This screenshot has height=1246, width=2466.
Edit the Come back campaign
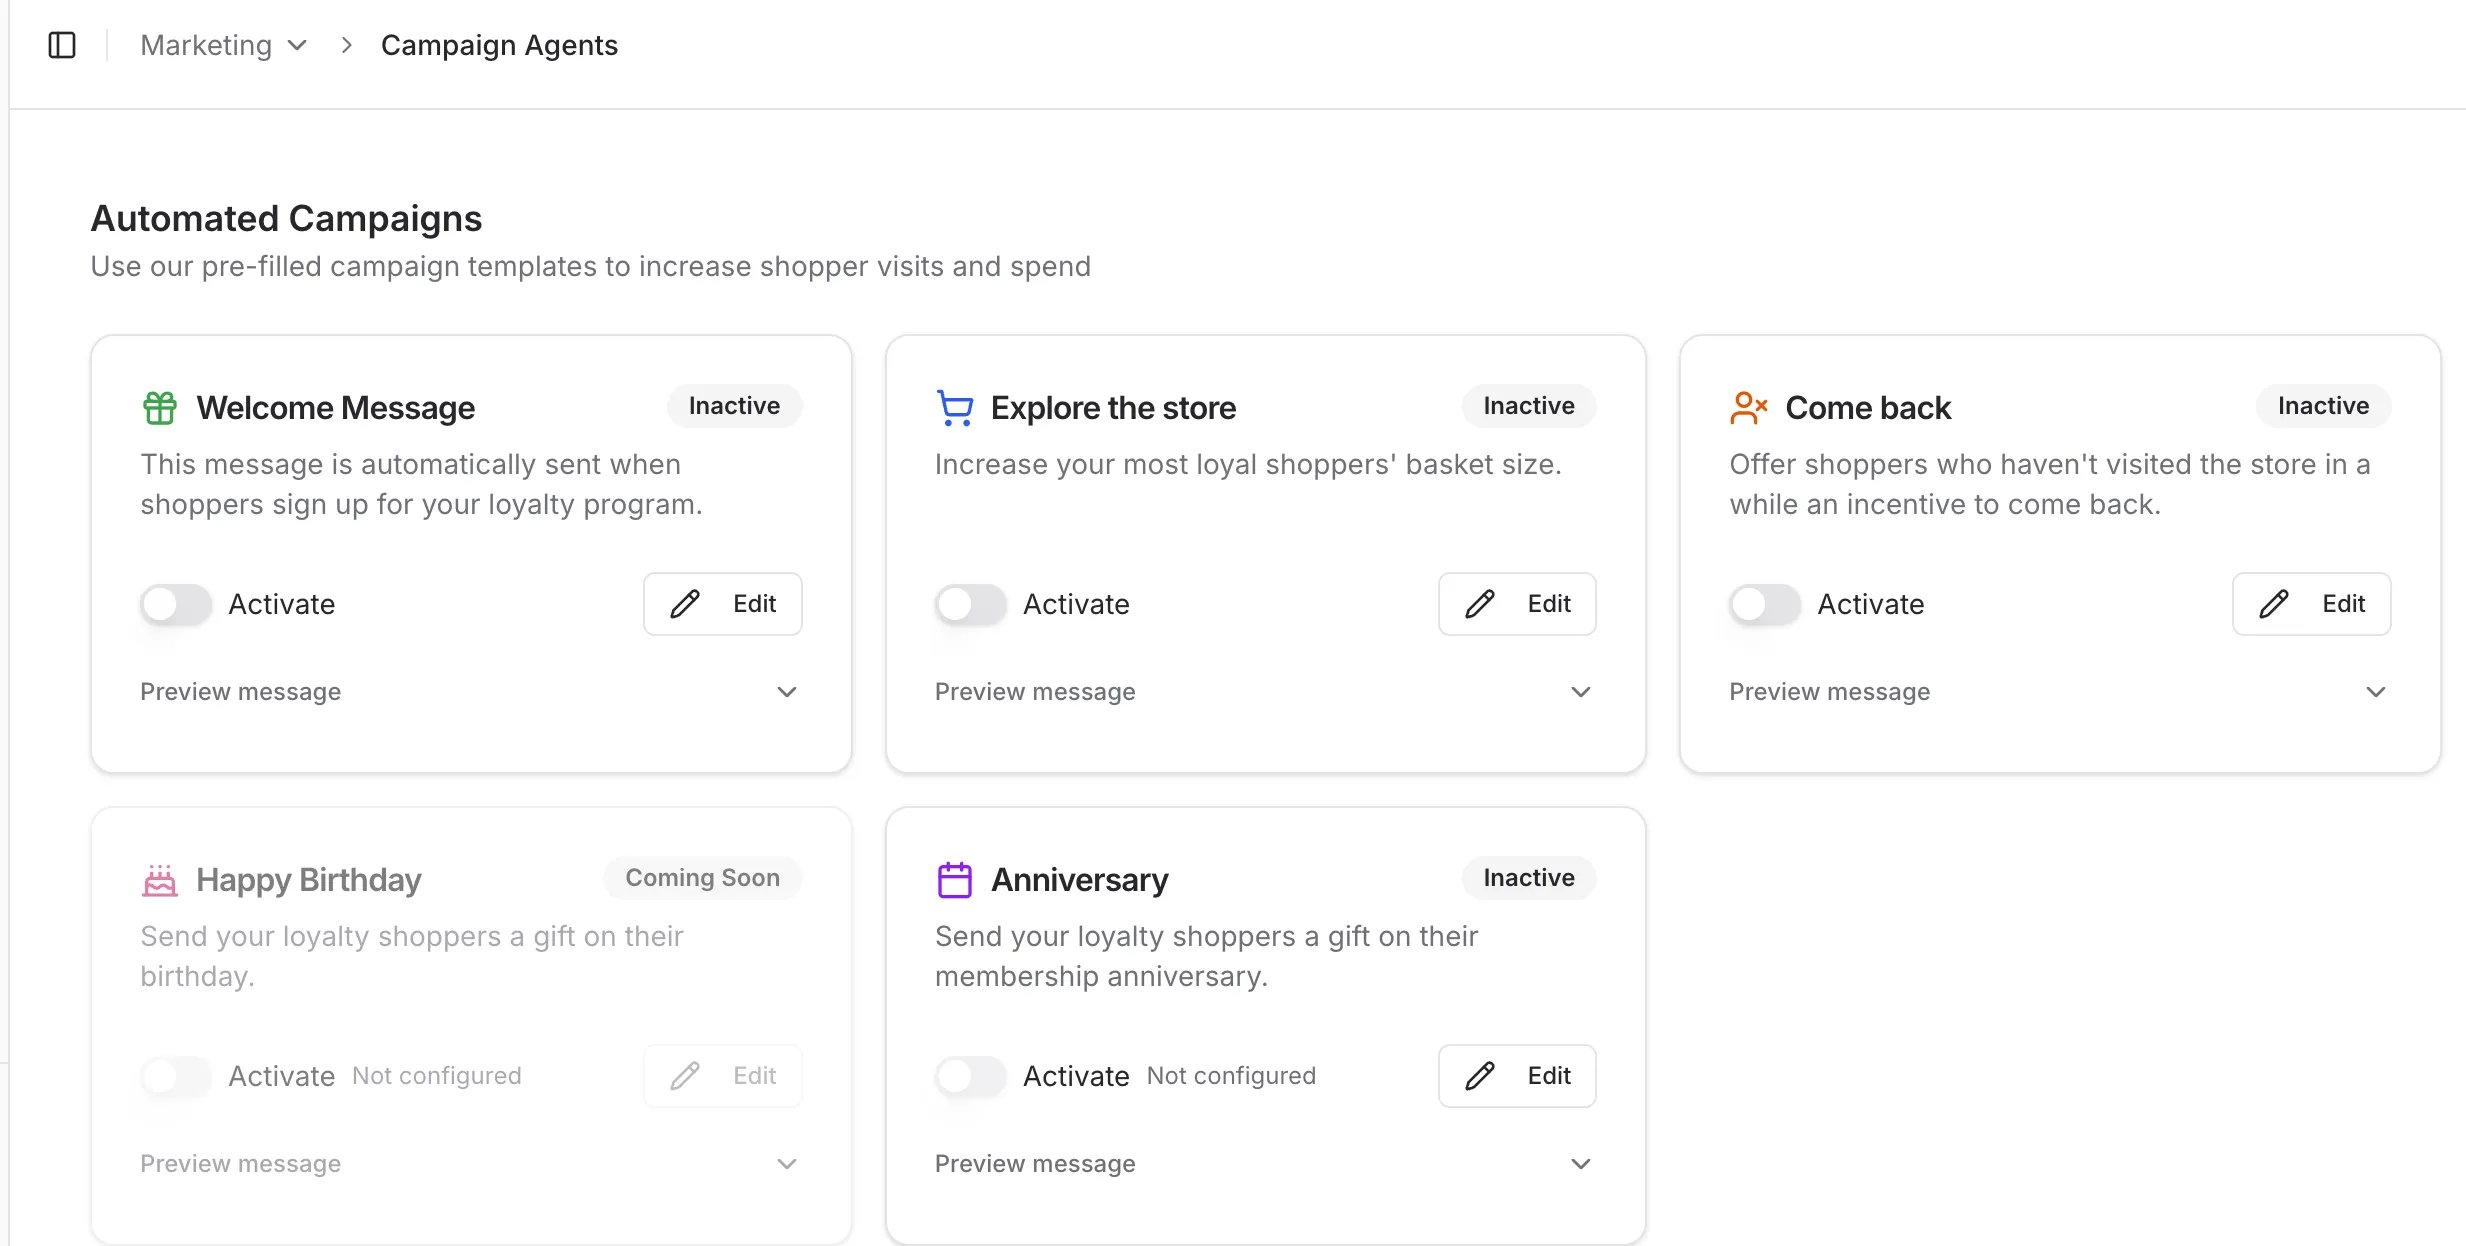pyautogui.click(x=2312, y=604)
